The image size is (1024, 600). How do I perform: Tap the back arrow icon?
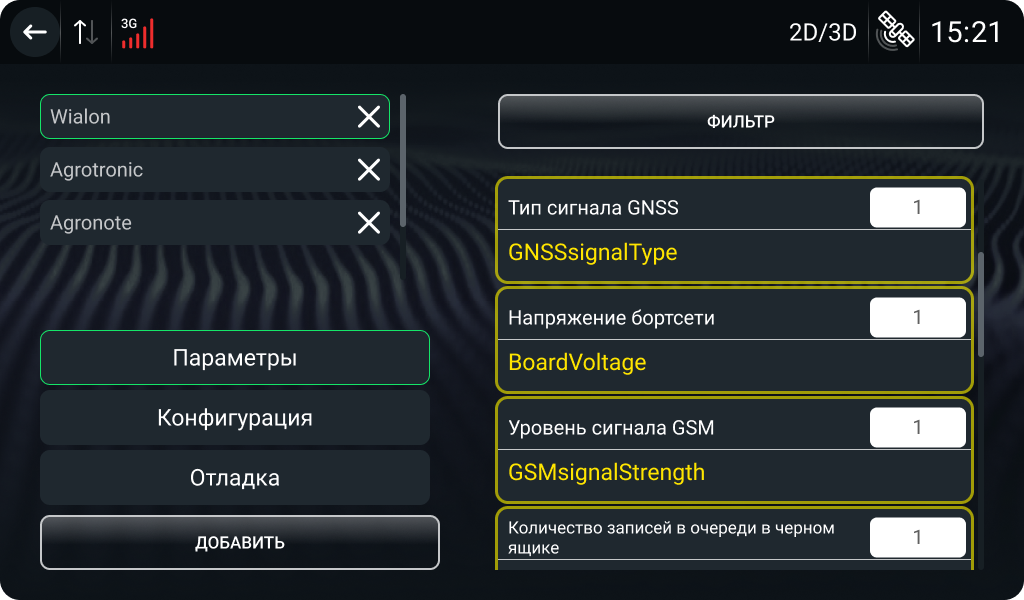click(33, 31)
